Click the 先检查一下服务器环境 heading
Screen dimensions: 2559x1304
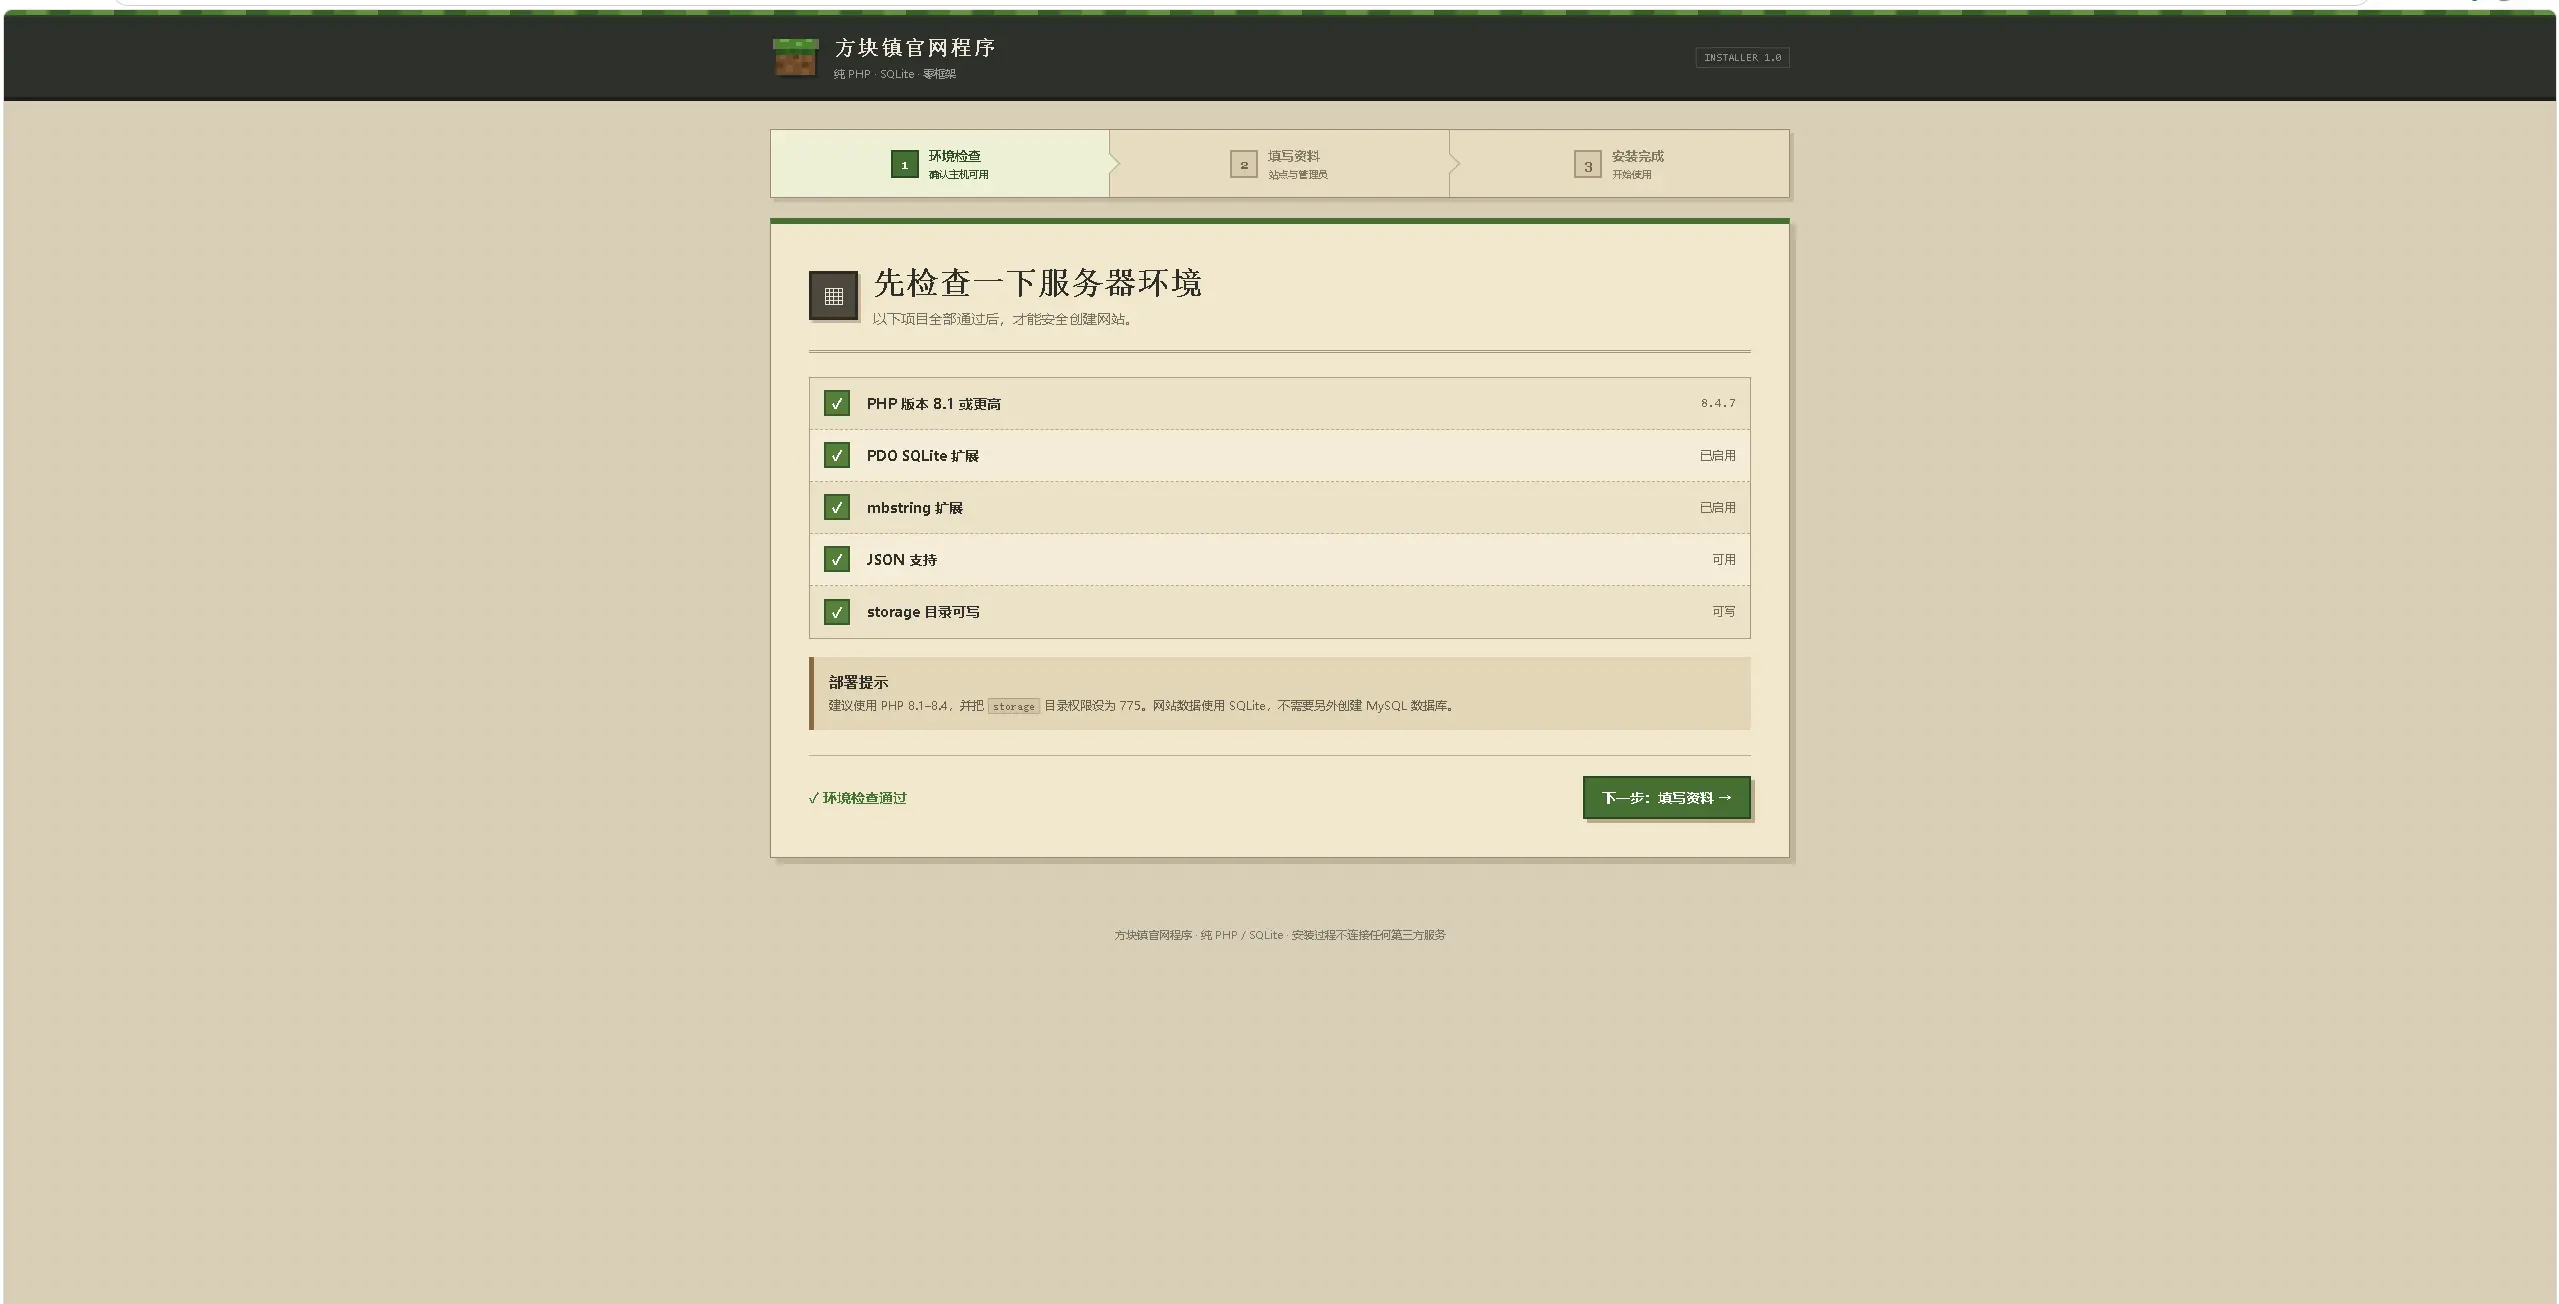tap(1038, 283)
